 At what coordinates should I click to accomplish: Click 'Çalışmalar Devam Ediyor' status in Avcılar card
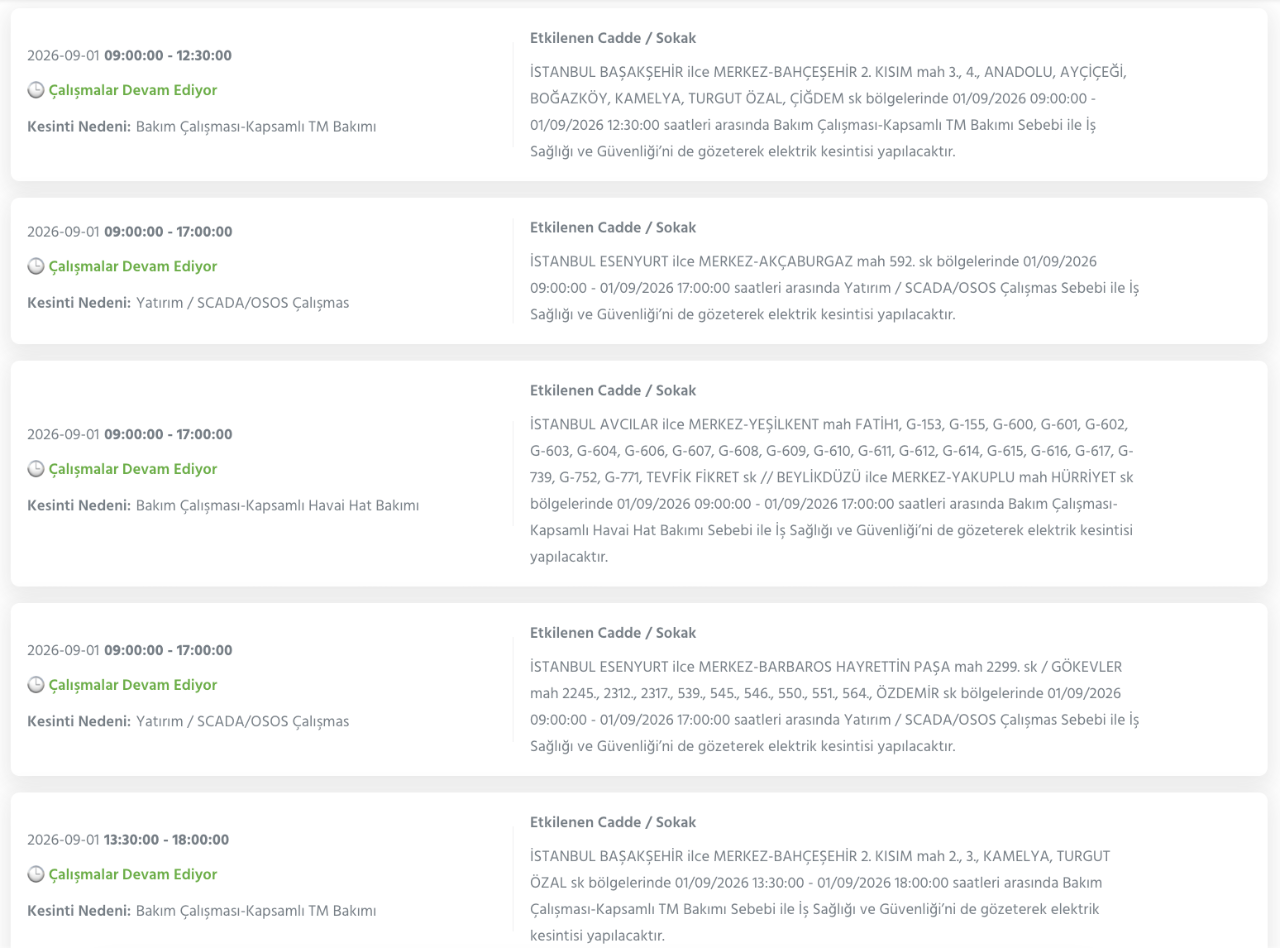click(x=133, y=469)
